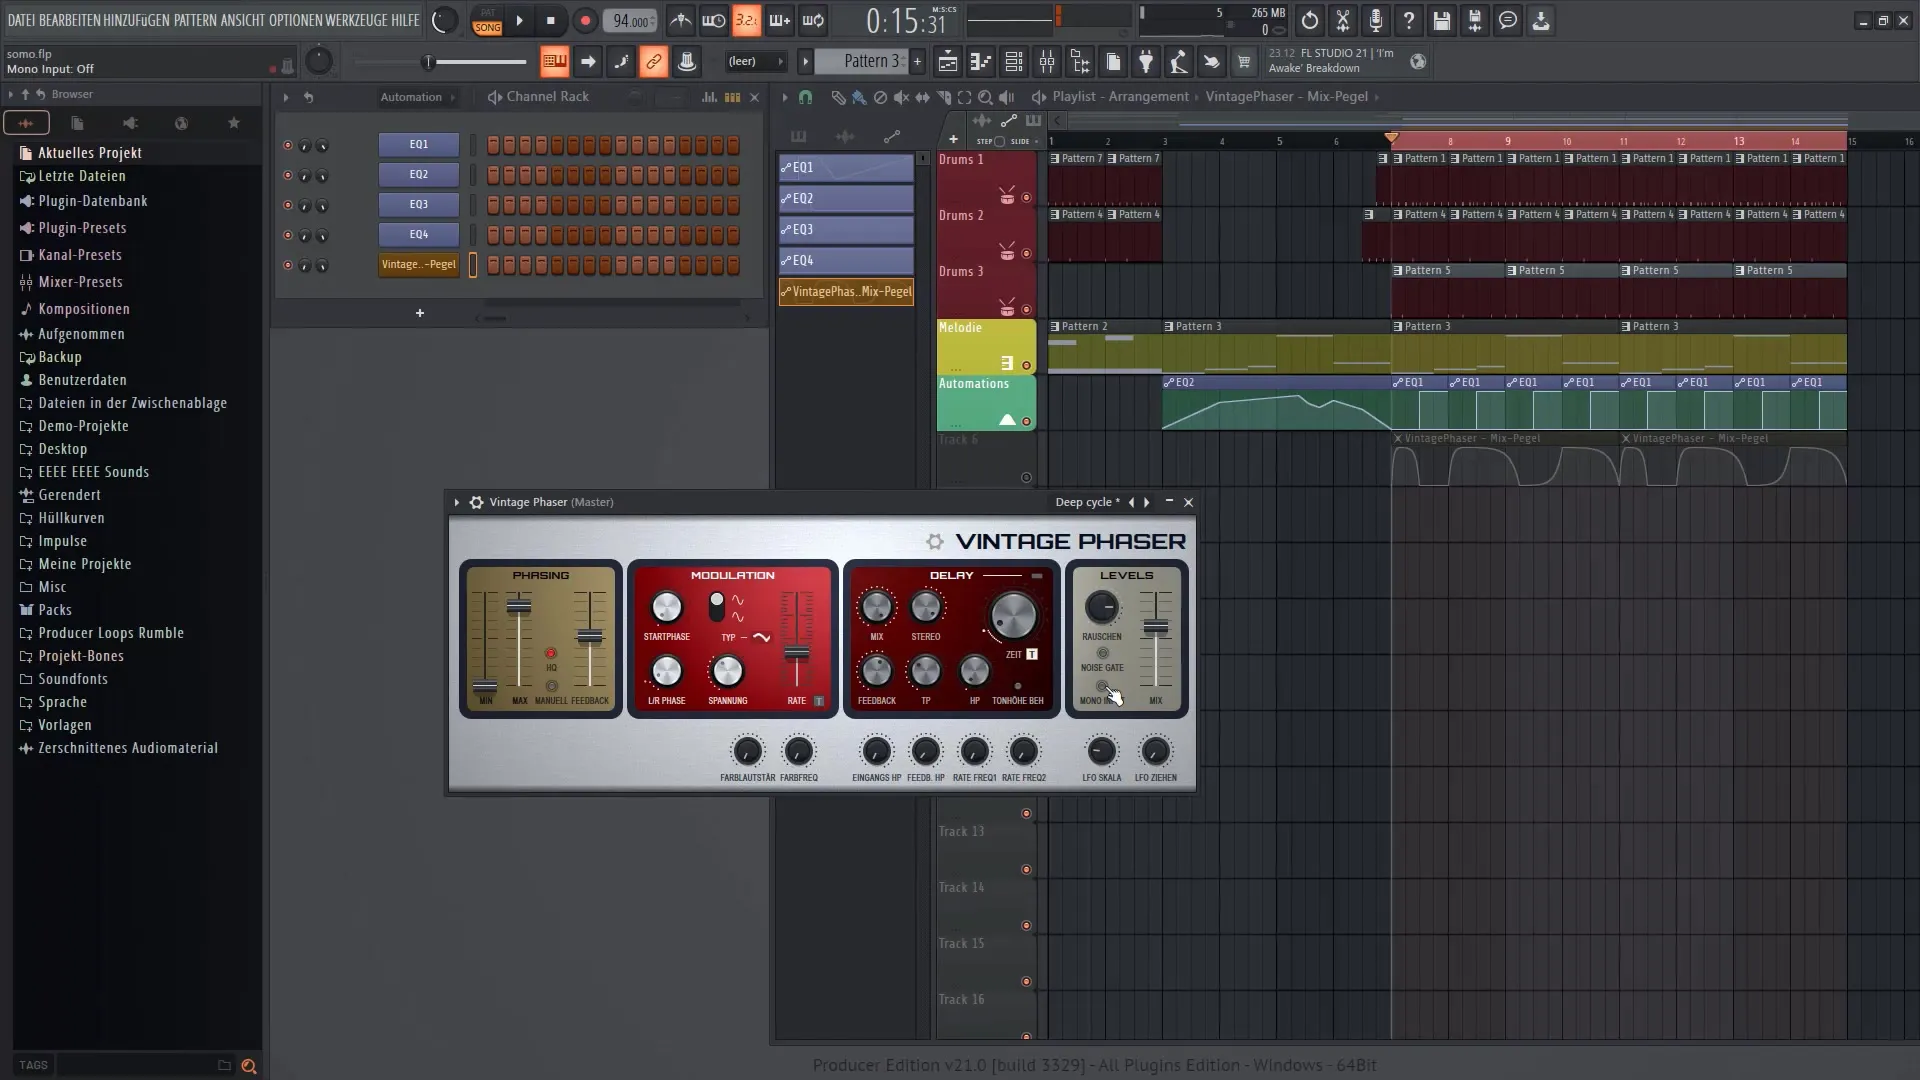Image resolution: width=1920 pixels, height=1080 pixels.
Task: Click the plus button next to Pattern 3
Action: (917, 62)
